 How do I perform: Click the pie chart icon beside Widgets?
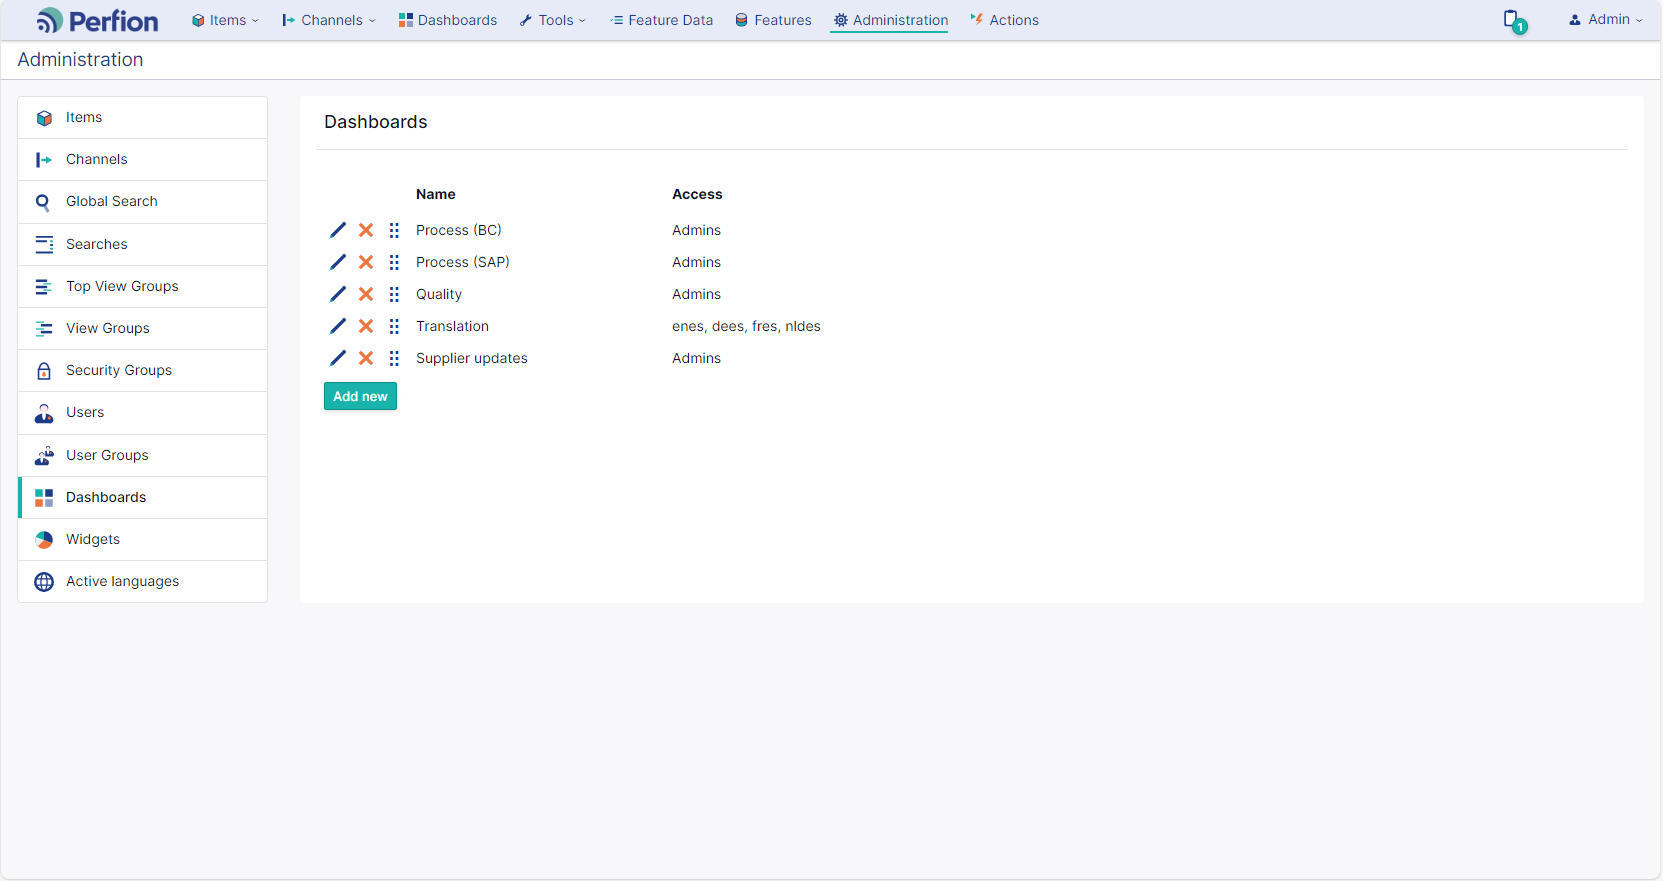click(44, 540)
